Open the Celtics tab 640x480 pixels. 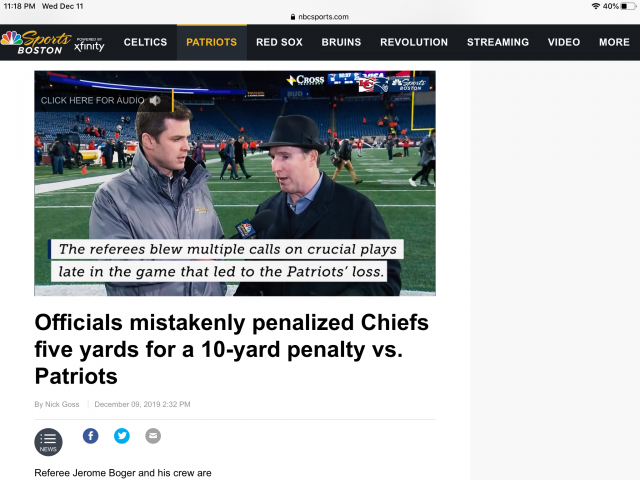(x=145, y=42)
